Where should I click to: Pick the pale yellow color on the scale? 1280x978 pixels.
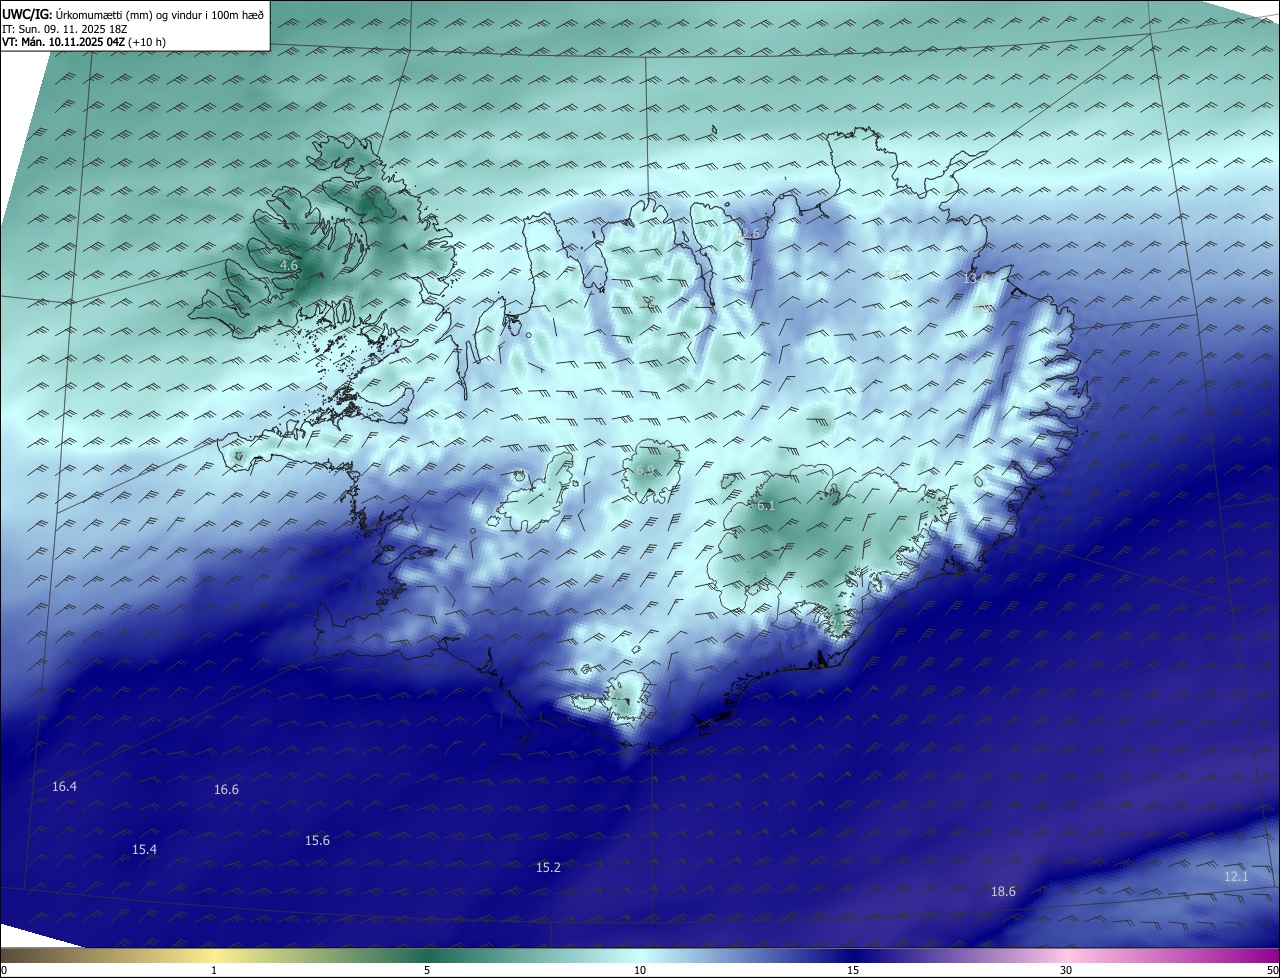click(214, 956)
